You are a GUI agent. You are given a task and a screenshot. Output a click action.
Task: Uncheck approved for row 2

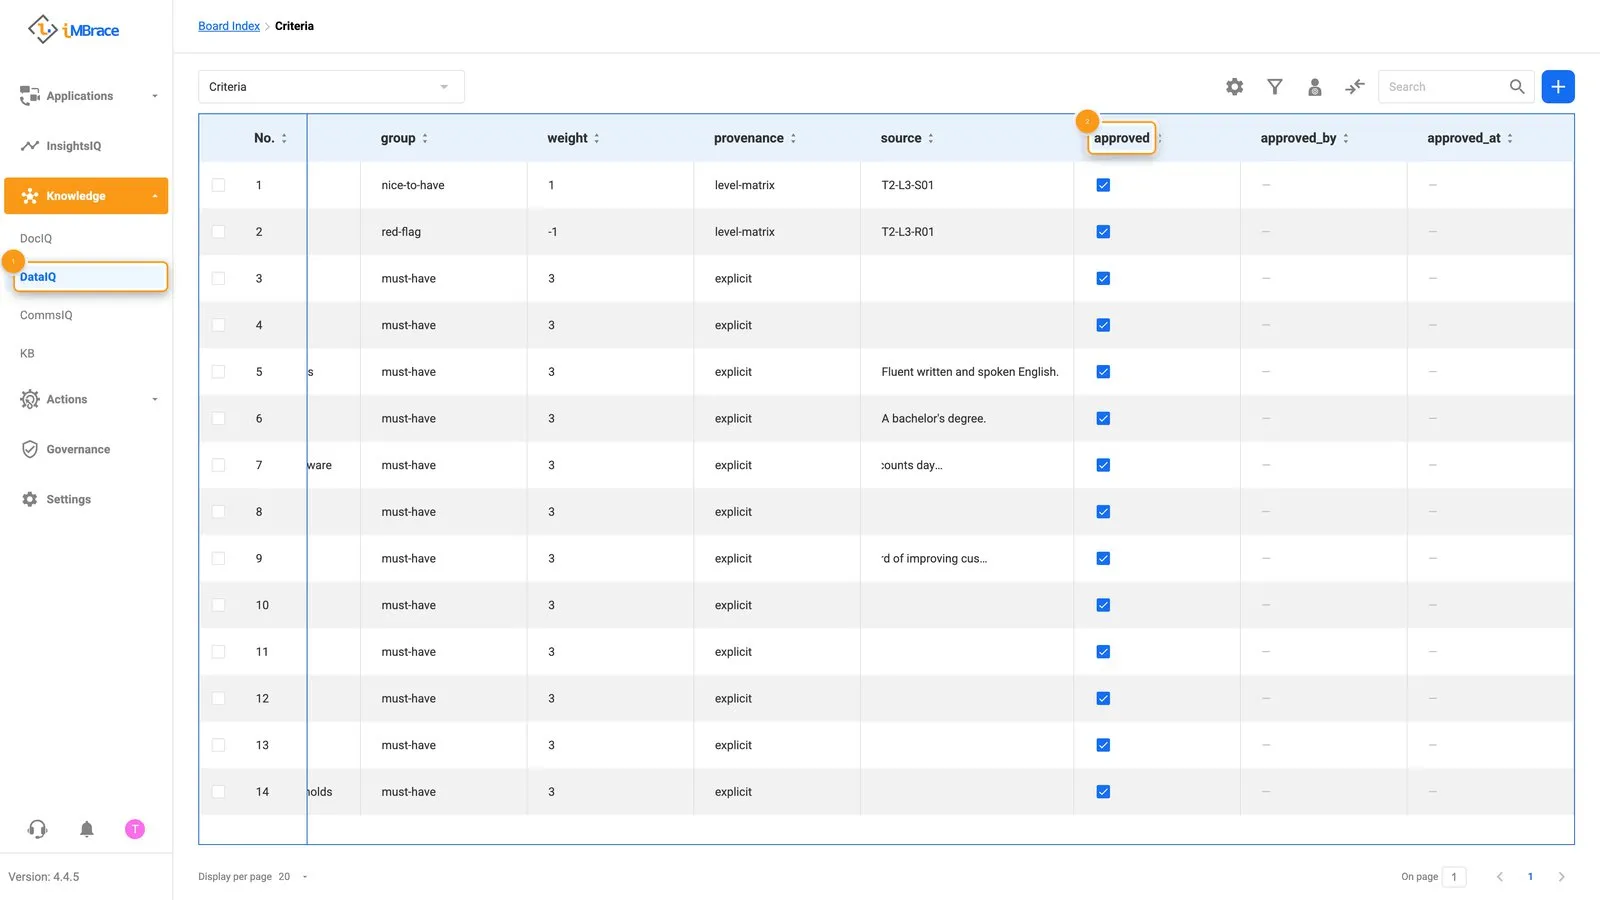[x=1103, y=232]
